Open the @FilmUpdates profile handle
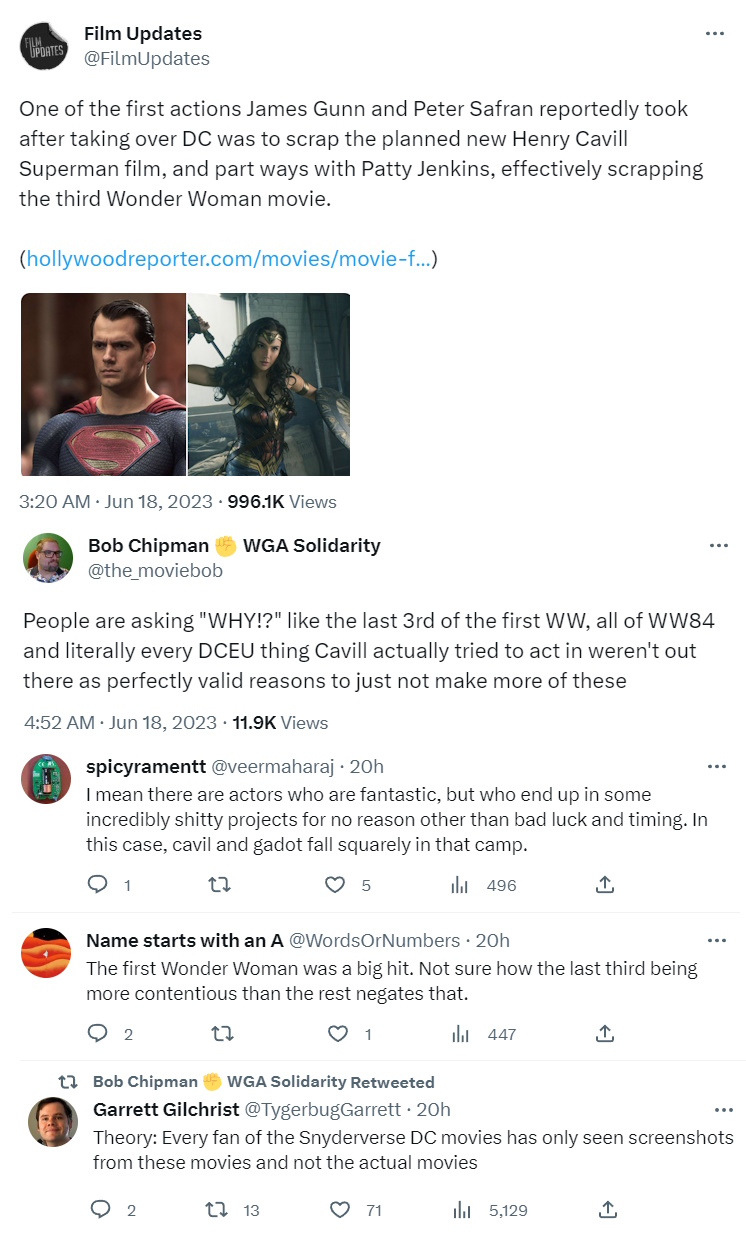This screenshot has width=746, height=1234. [x=147, y=59]
